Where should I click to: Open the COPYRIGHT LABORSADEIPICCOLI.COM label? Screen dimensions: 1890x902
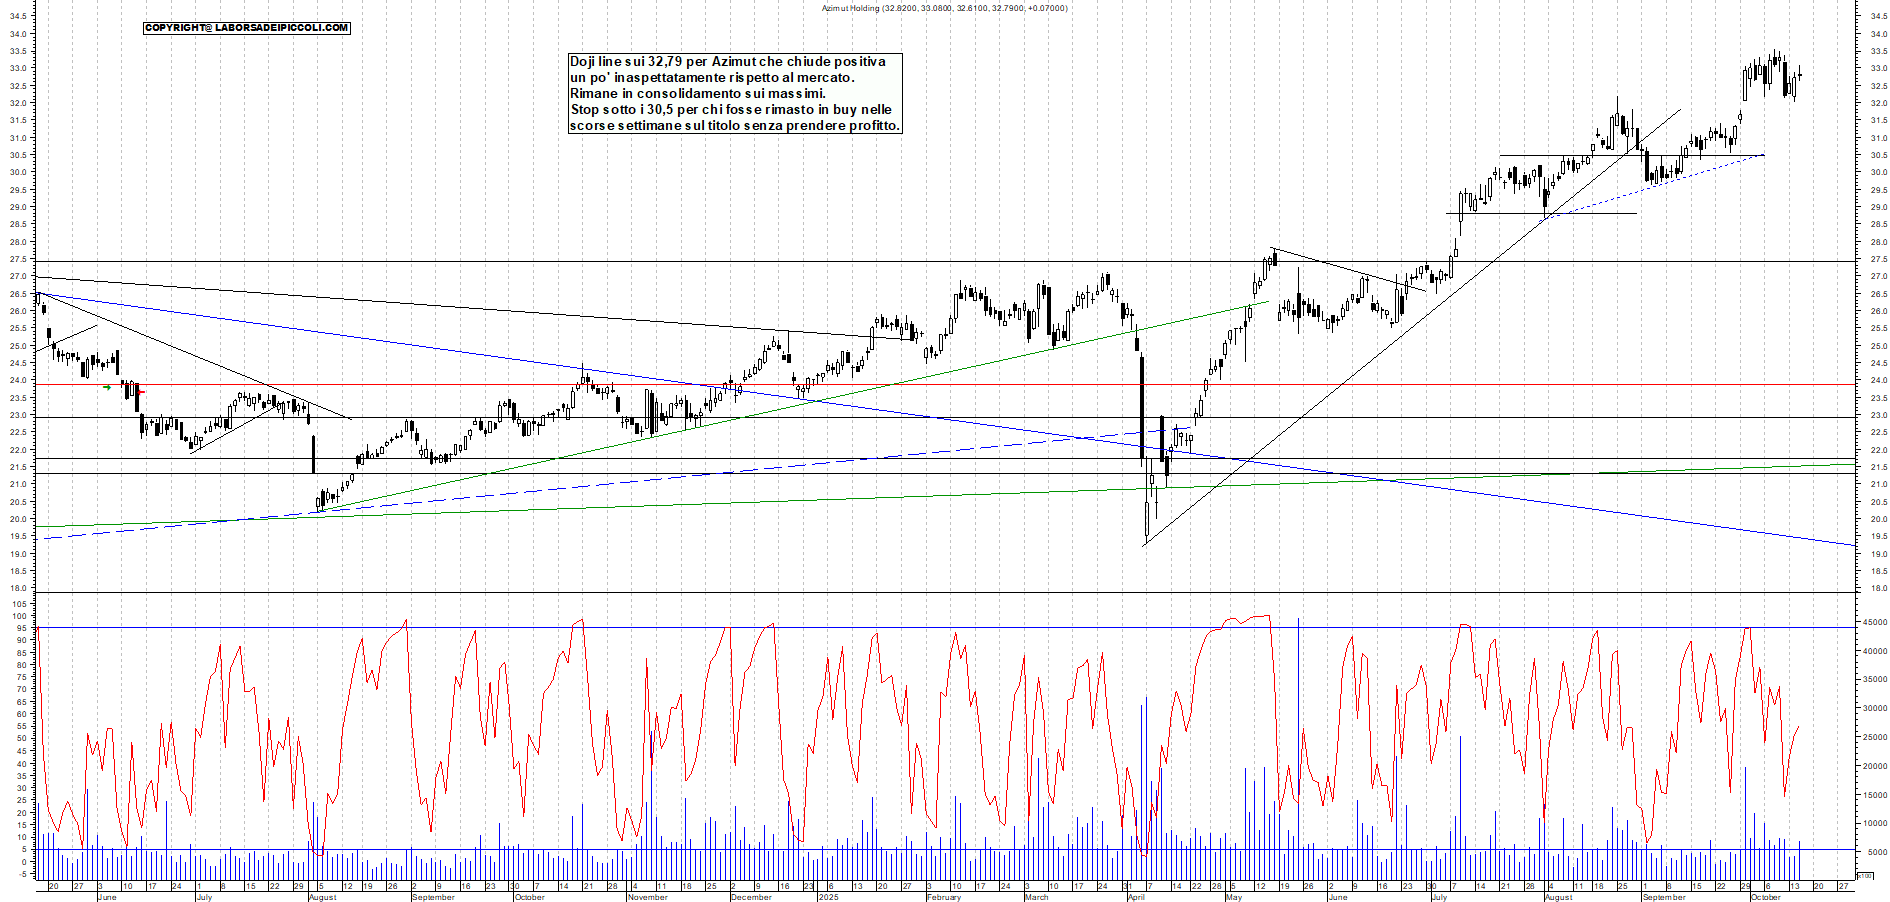click(x=246, y=28)
